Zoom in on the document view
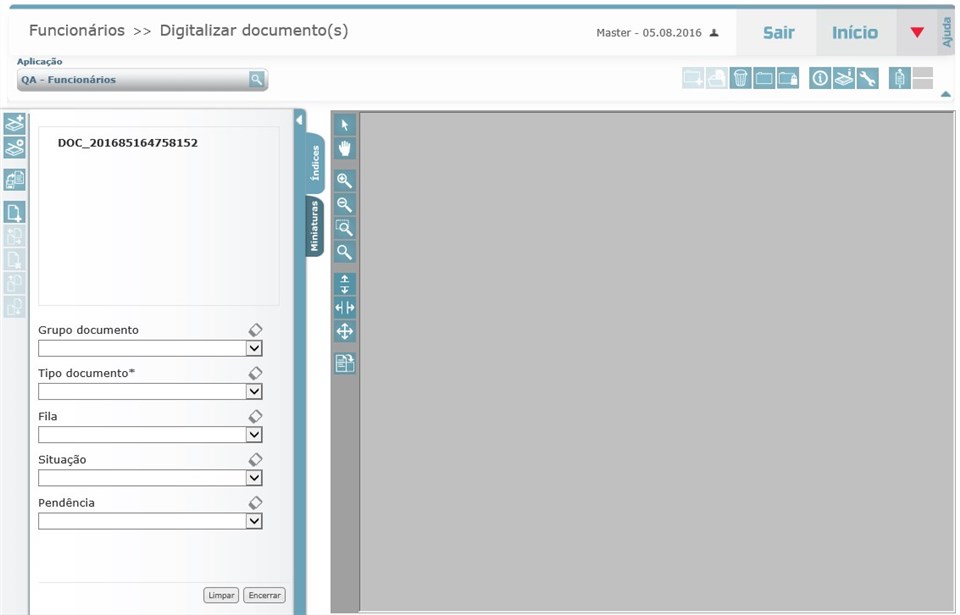Image resolution: width=960 pixels, height=615 pixels. pyautogui.click(x=344, y=181)
